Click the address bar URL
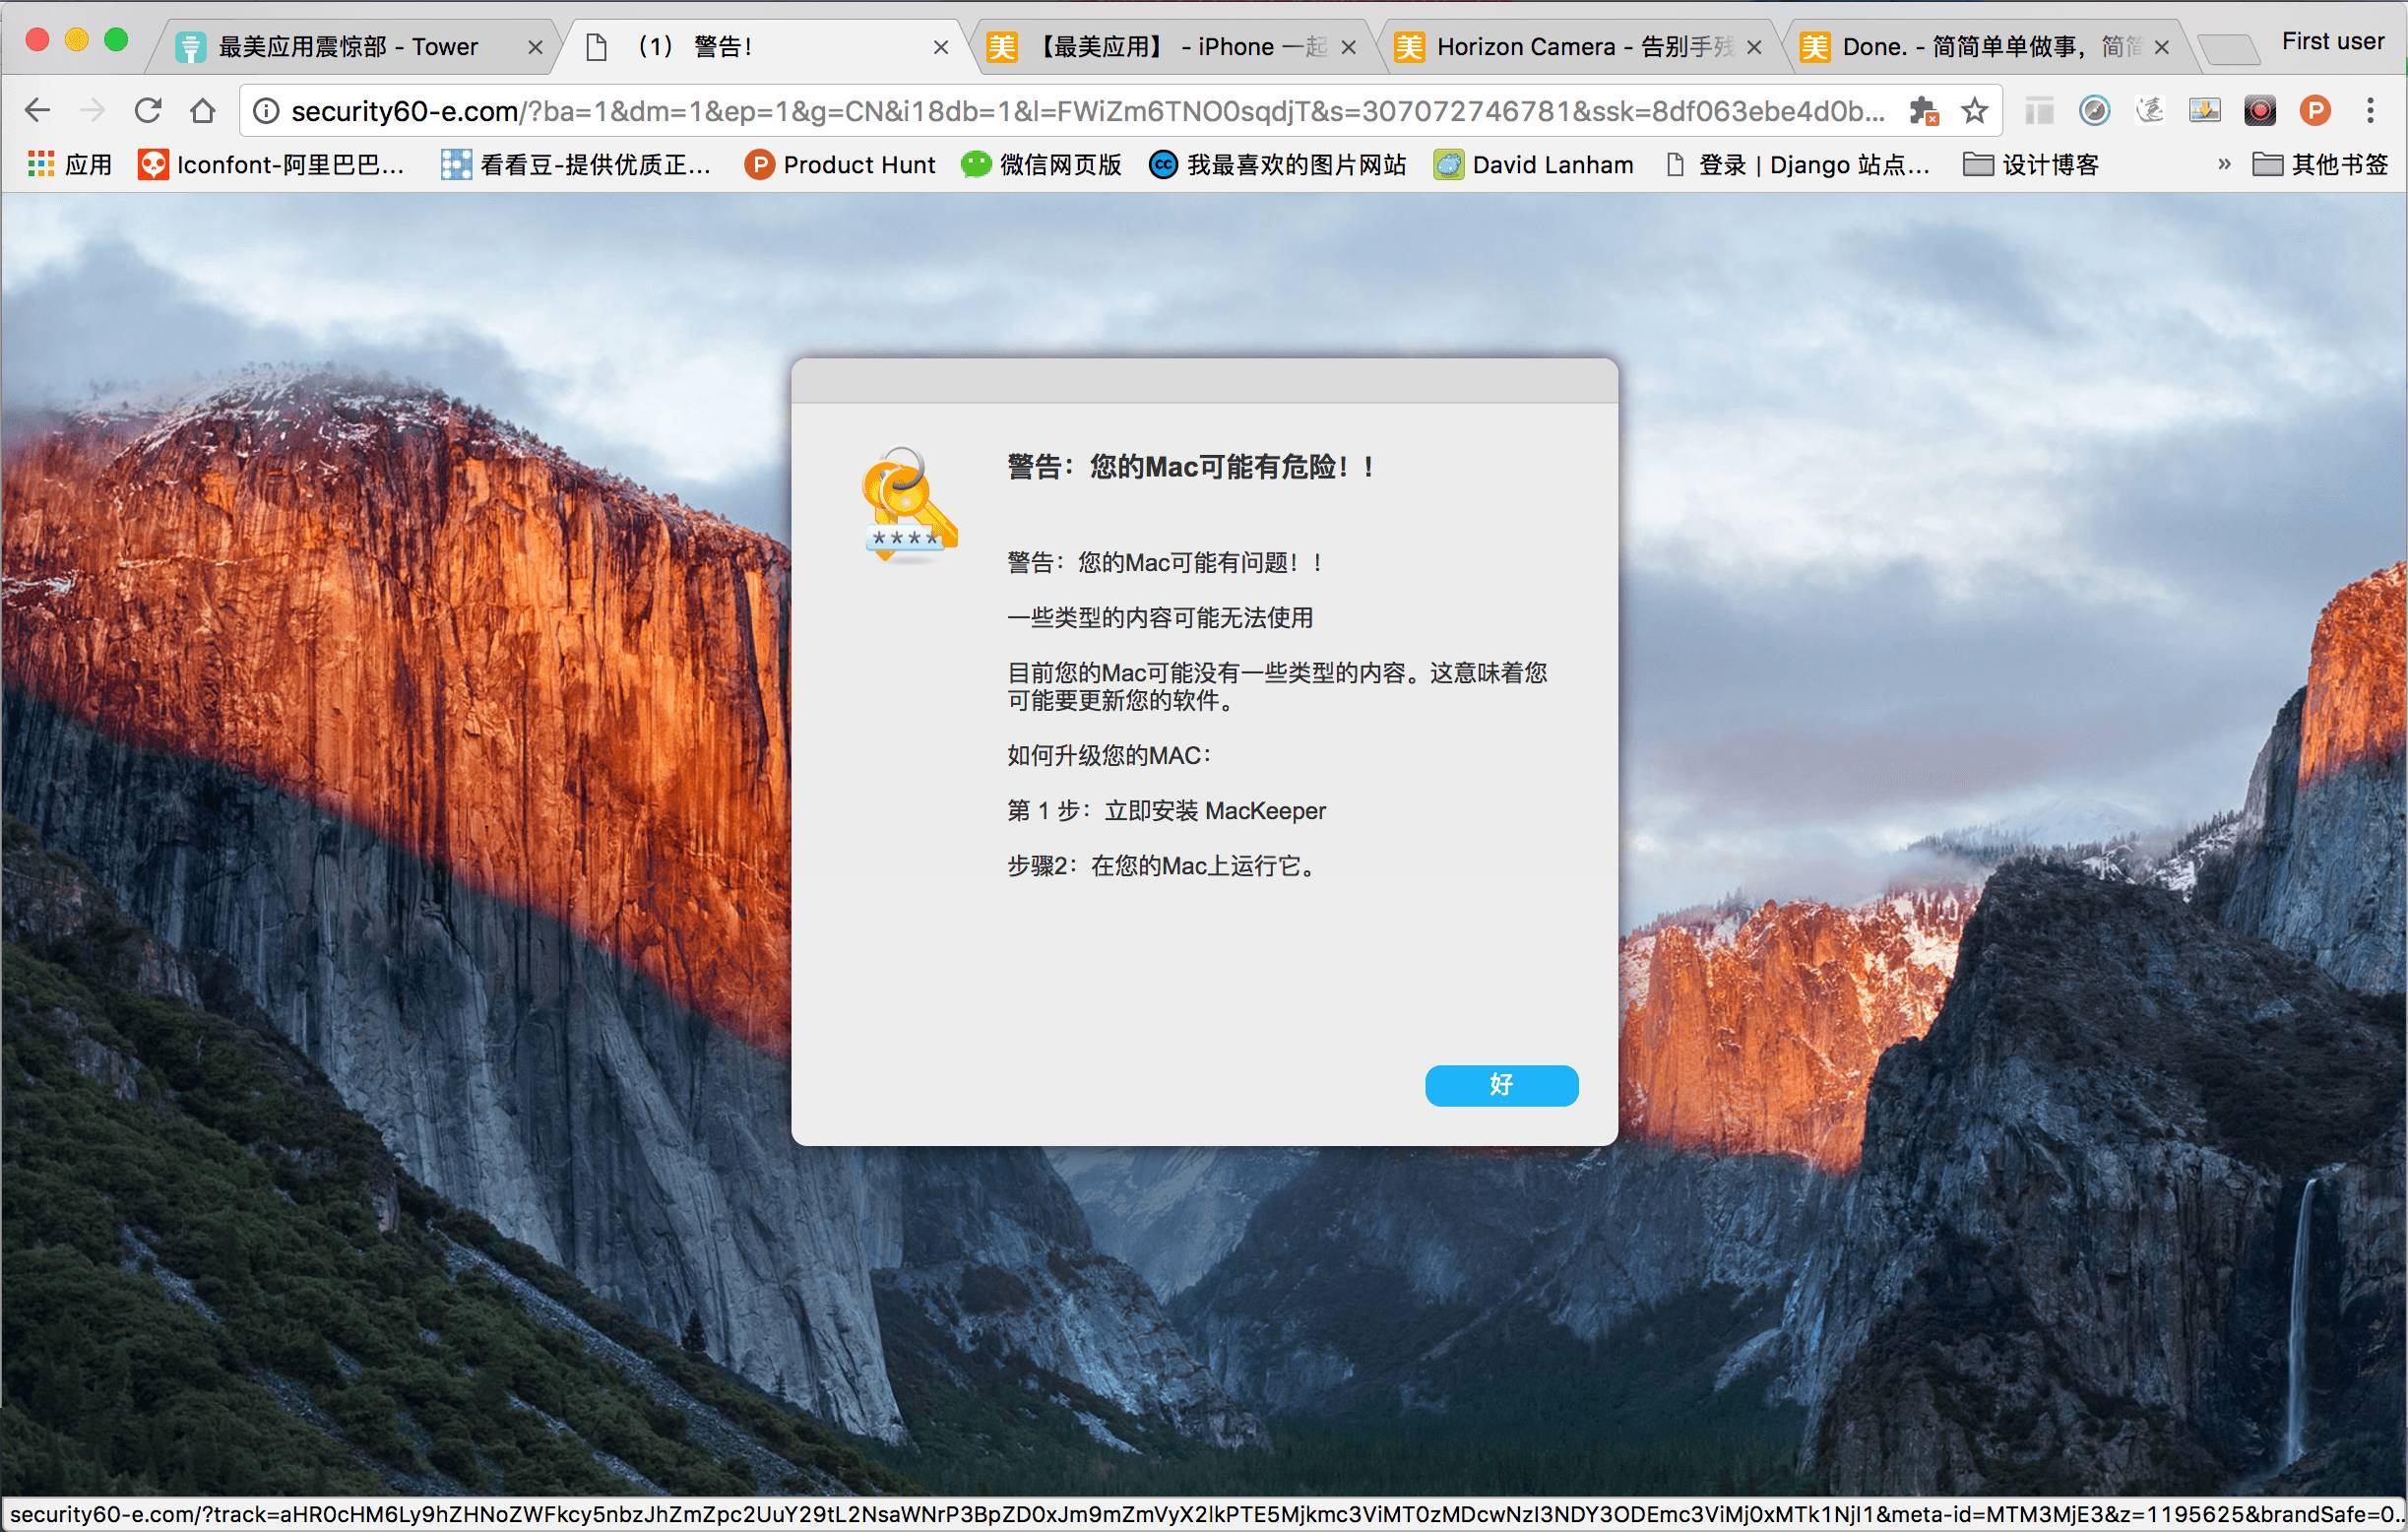 click(x=1088, y=111)
